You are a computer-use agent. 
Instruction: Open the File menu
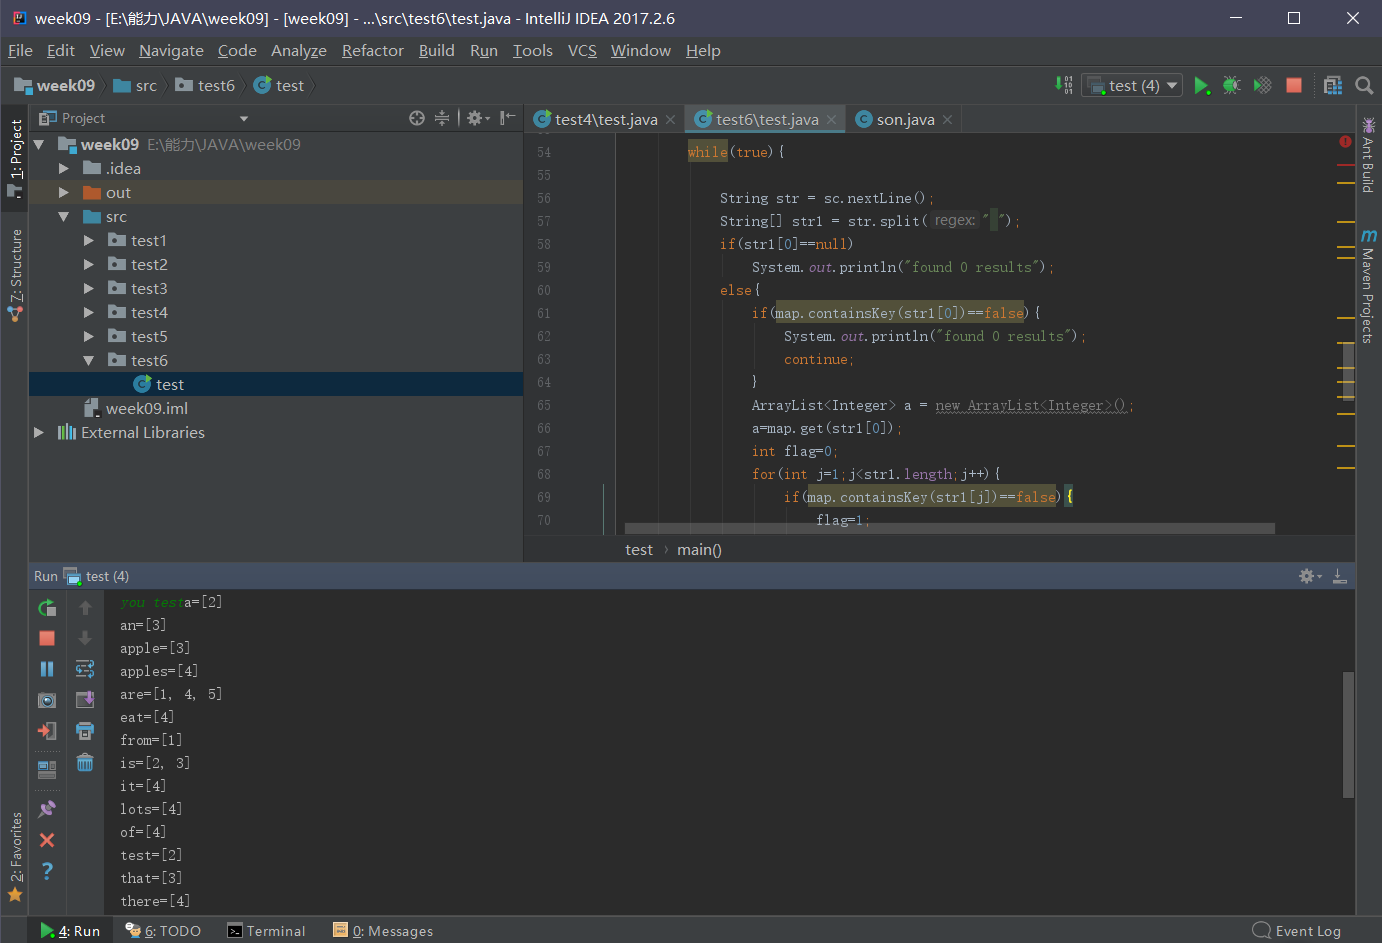(20, 51)
